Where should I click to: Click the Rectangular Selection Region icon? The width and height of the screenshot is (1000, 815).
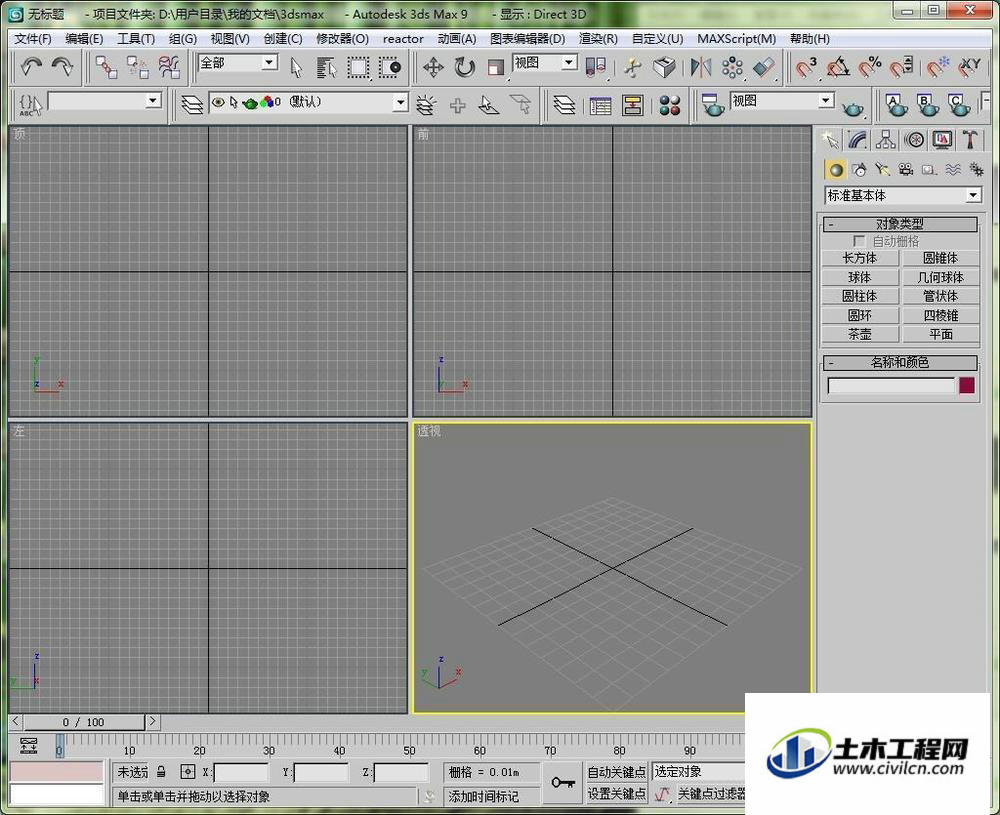[x=358, y=68]
